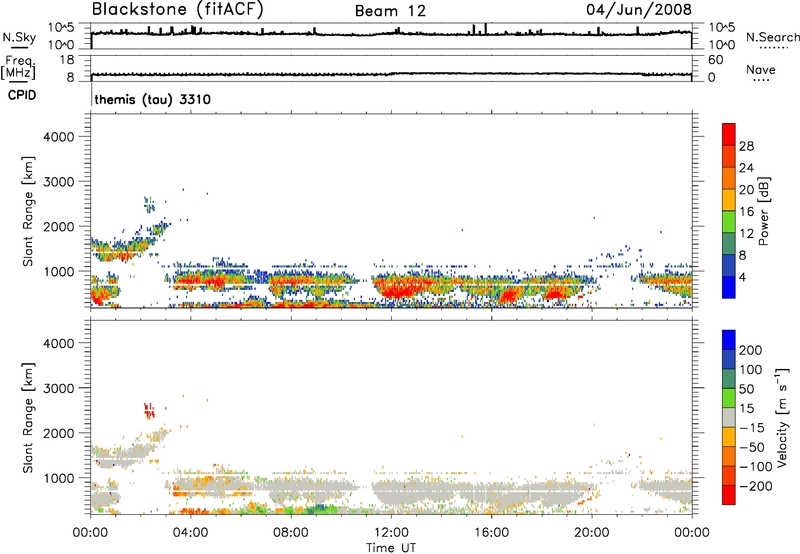
Task: Click the Blackstone (fitACF) title text
Action: coord(177,9)
